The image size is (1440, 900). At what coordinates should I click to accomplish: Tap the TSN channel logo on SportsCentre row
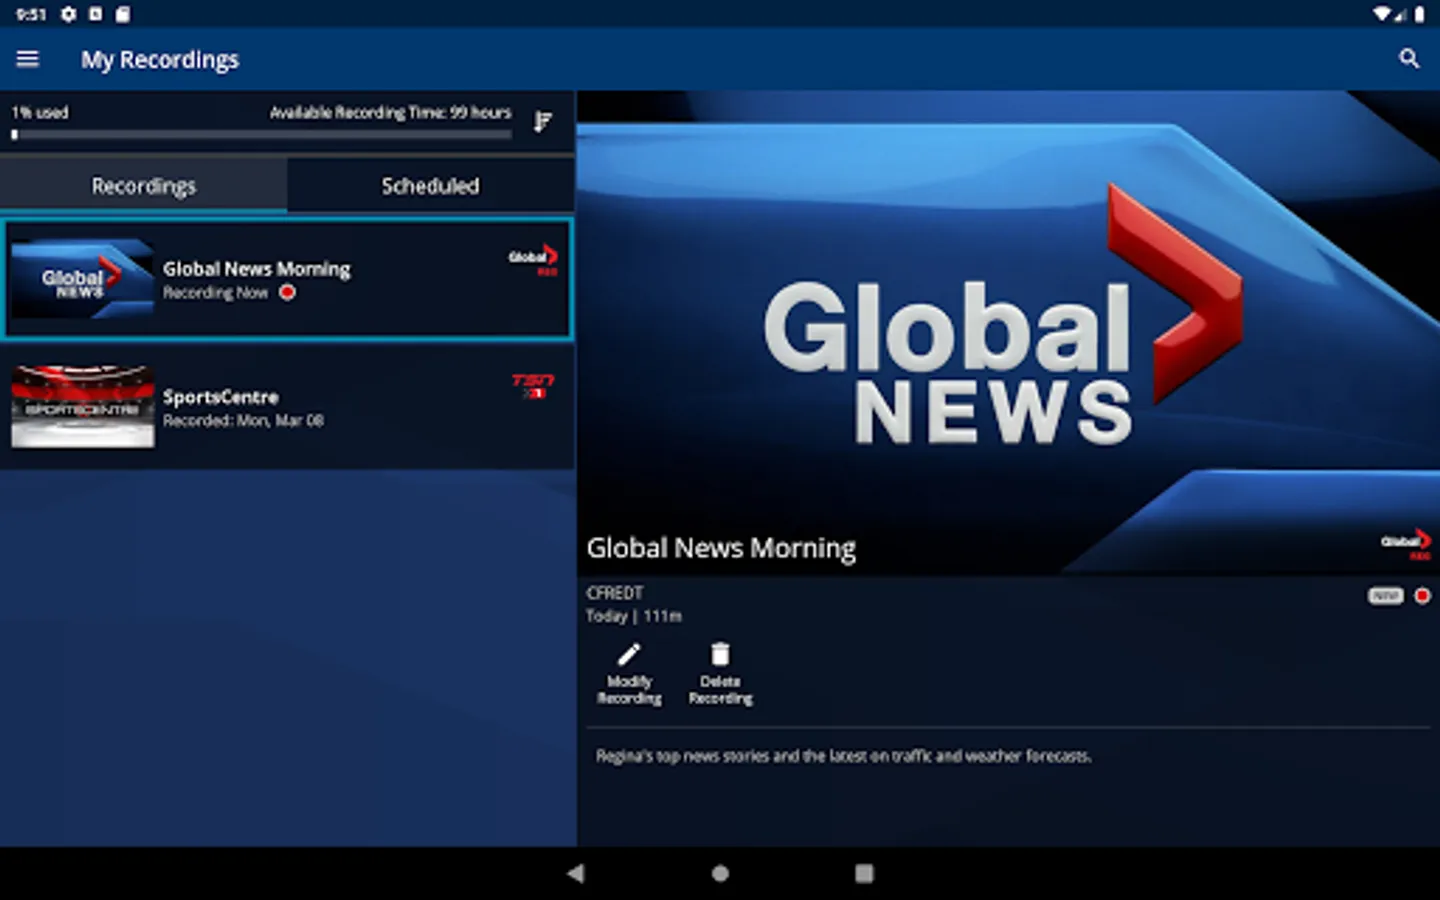coord(533,385)
